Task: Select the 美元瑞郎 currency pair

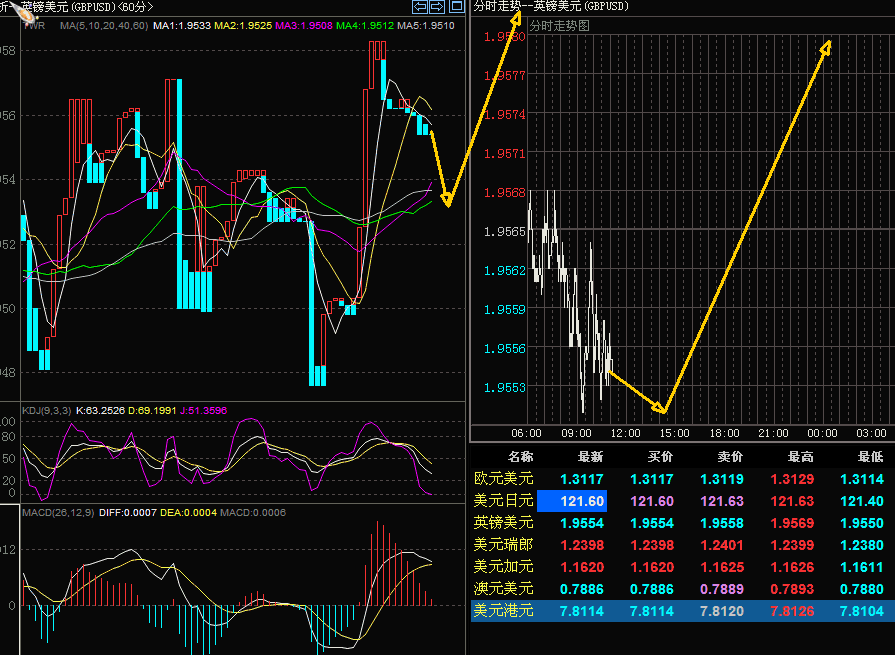Action: [x=503, y=545]
